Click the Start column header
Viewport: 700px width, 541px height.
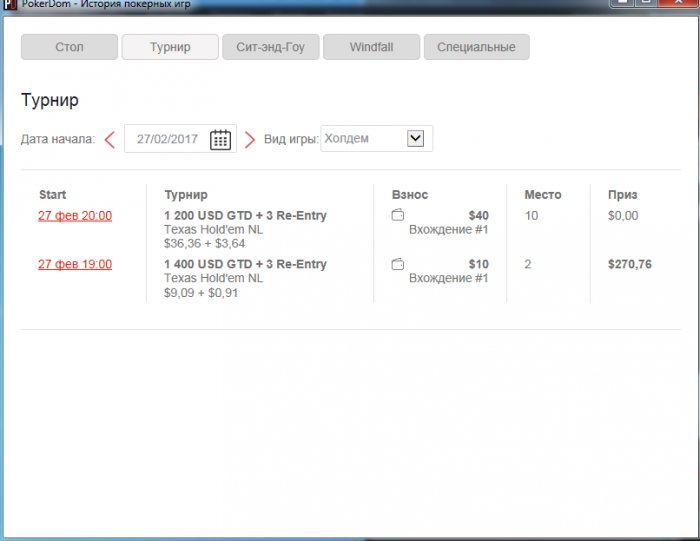point(52,195)
